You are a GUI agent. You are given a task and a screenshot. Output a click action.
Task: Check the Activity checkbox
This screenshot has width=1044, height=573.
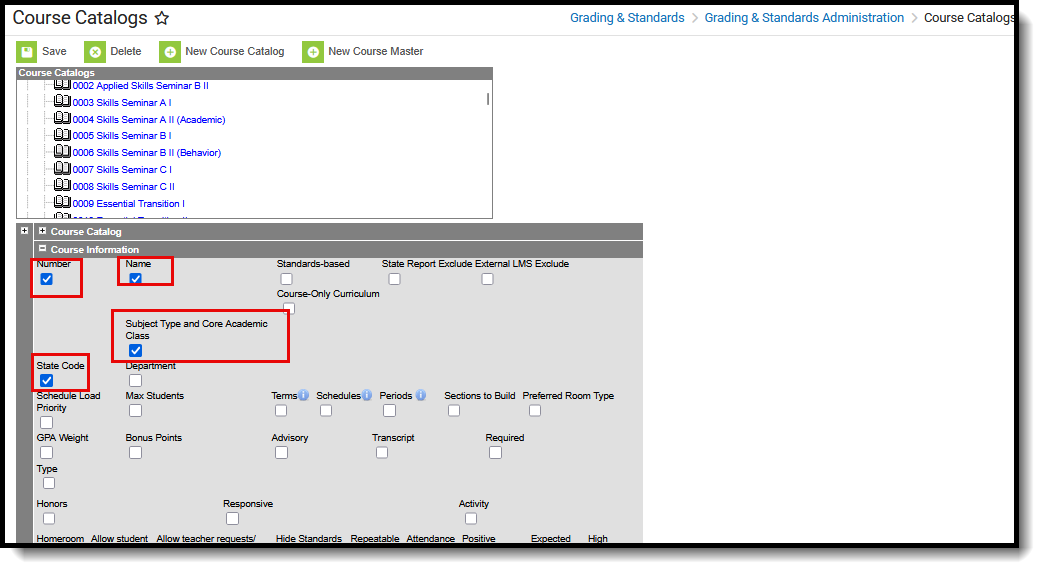(x=471, y=518)
